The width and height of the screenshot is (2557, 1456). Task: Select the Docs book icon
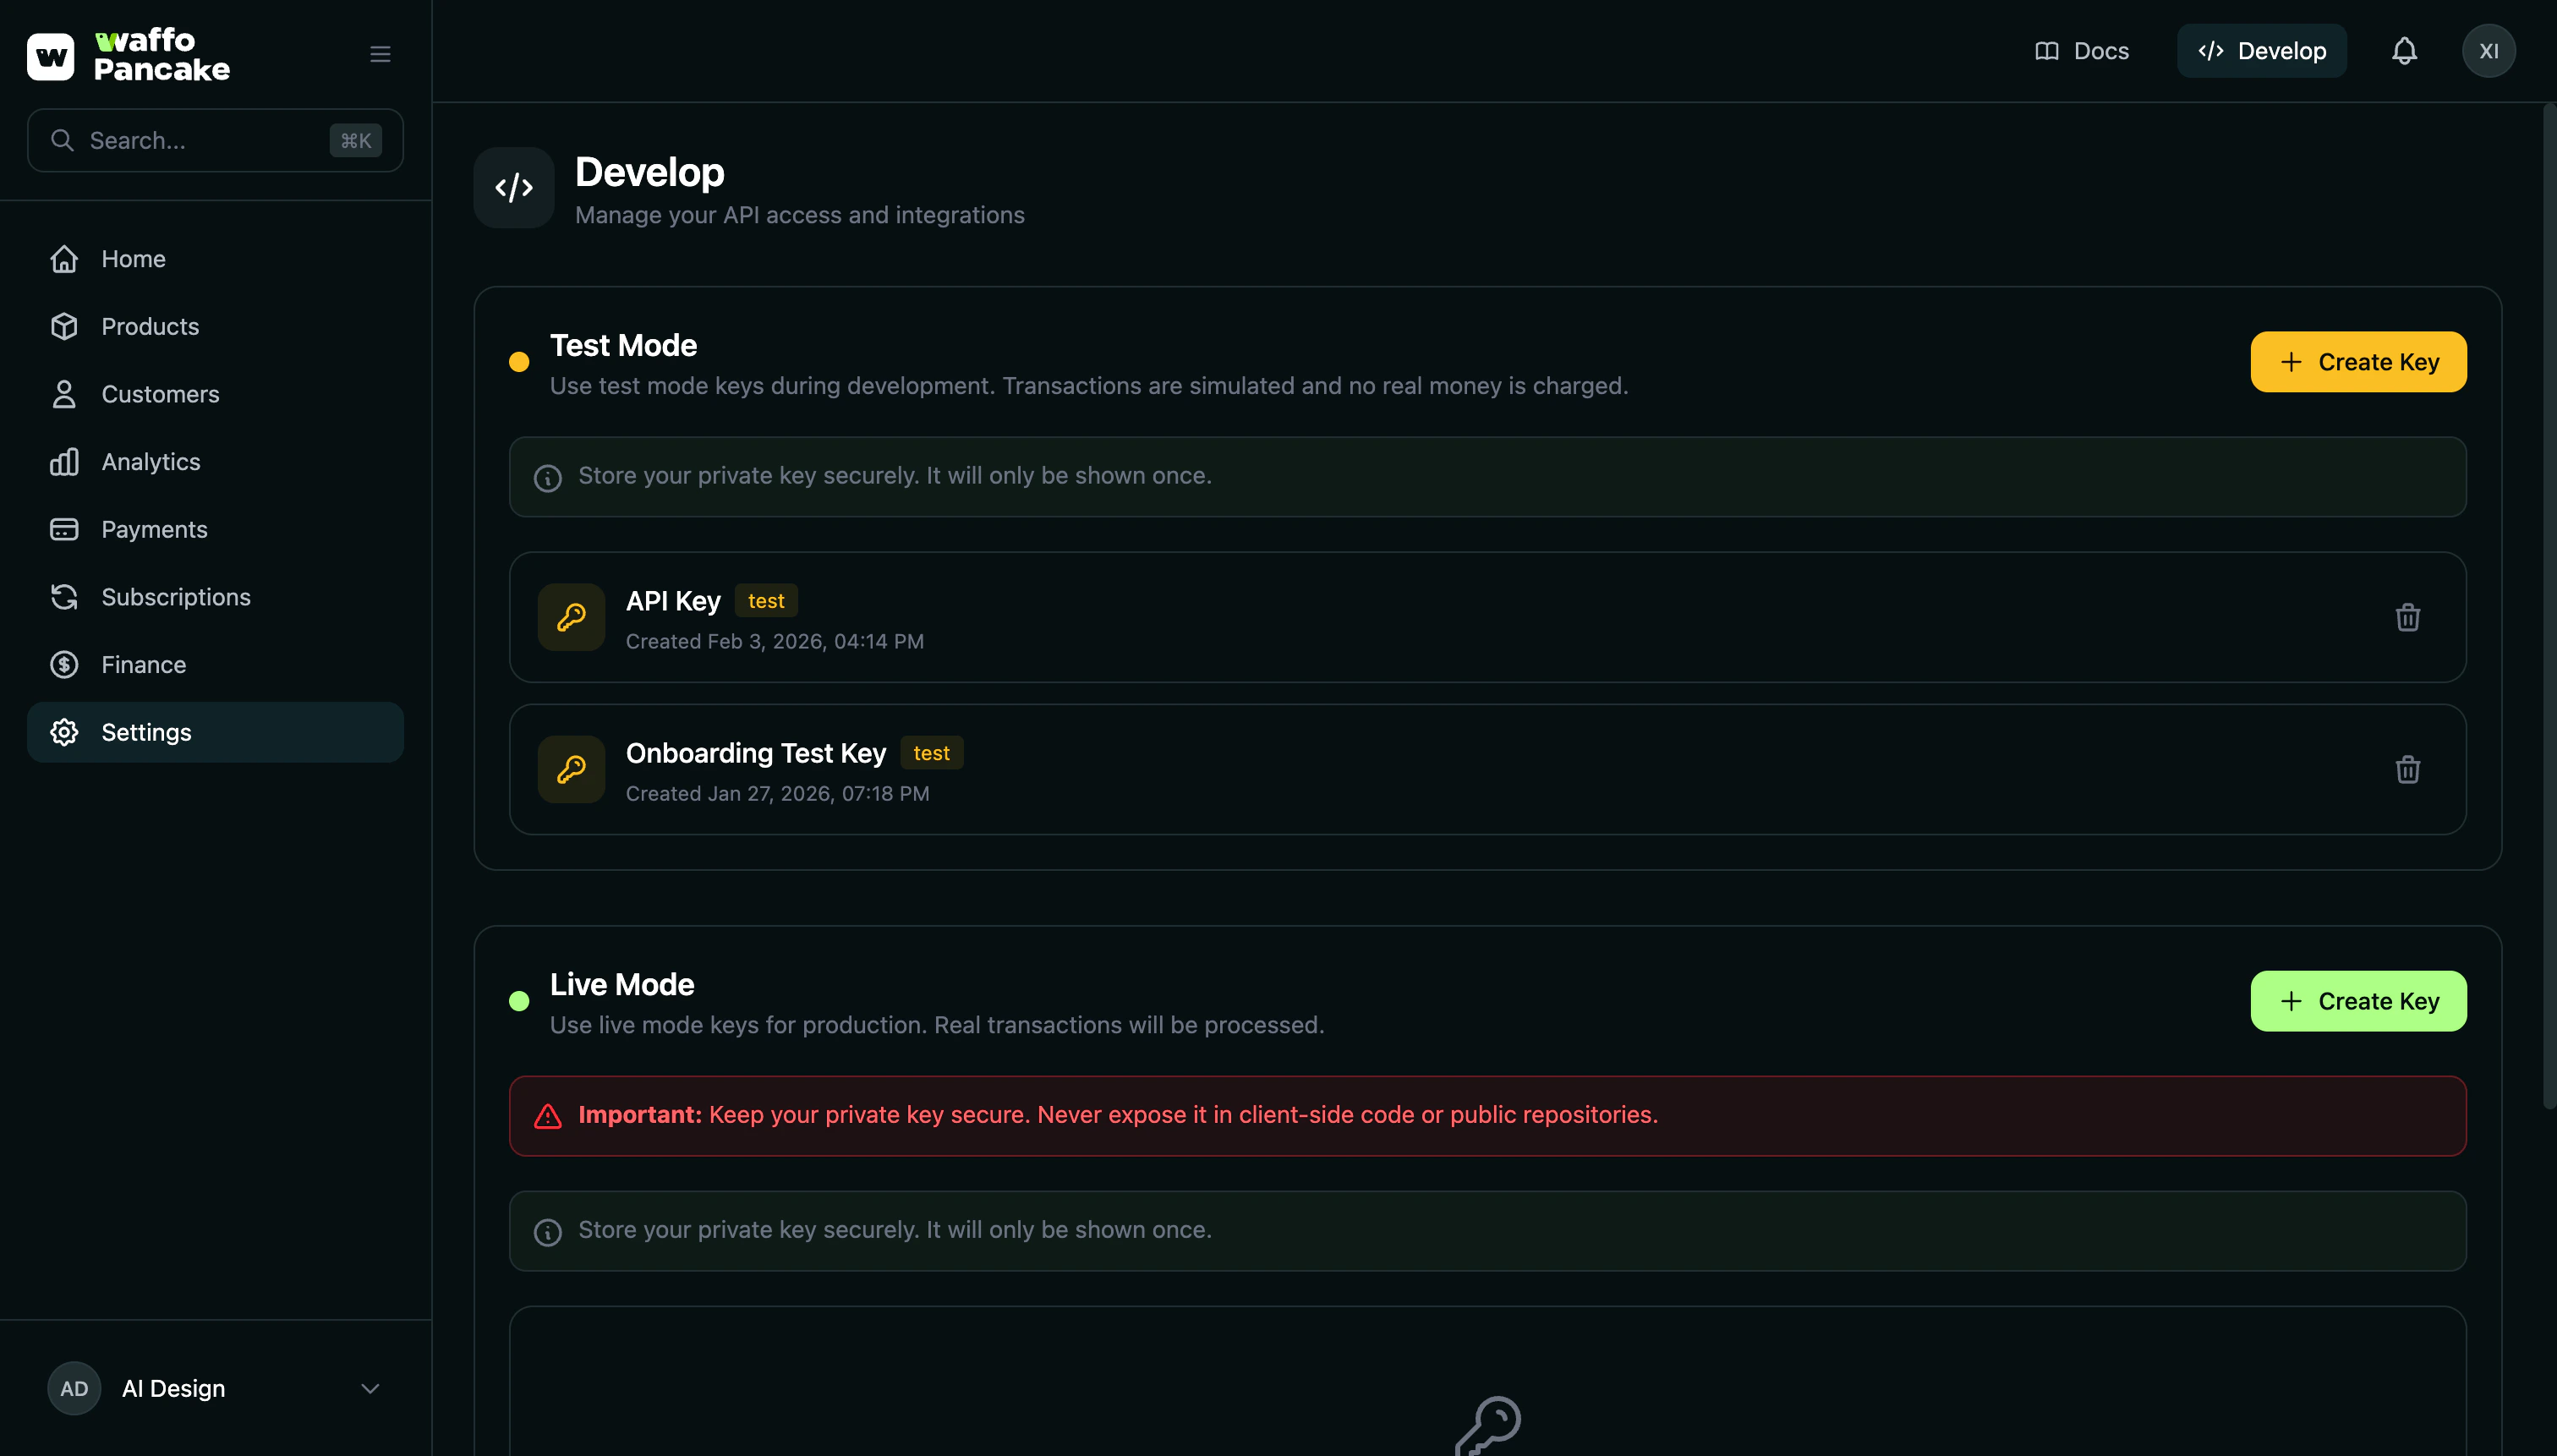tap(2046, 50)
